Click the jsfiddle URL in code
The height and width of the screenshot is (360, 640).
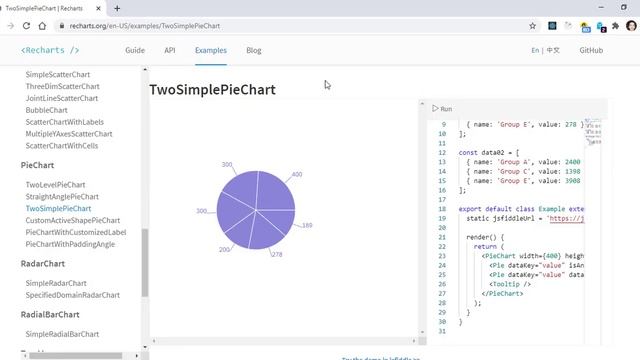pyautogui.click(x=567, y=218)
